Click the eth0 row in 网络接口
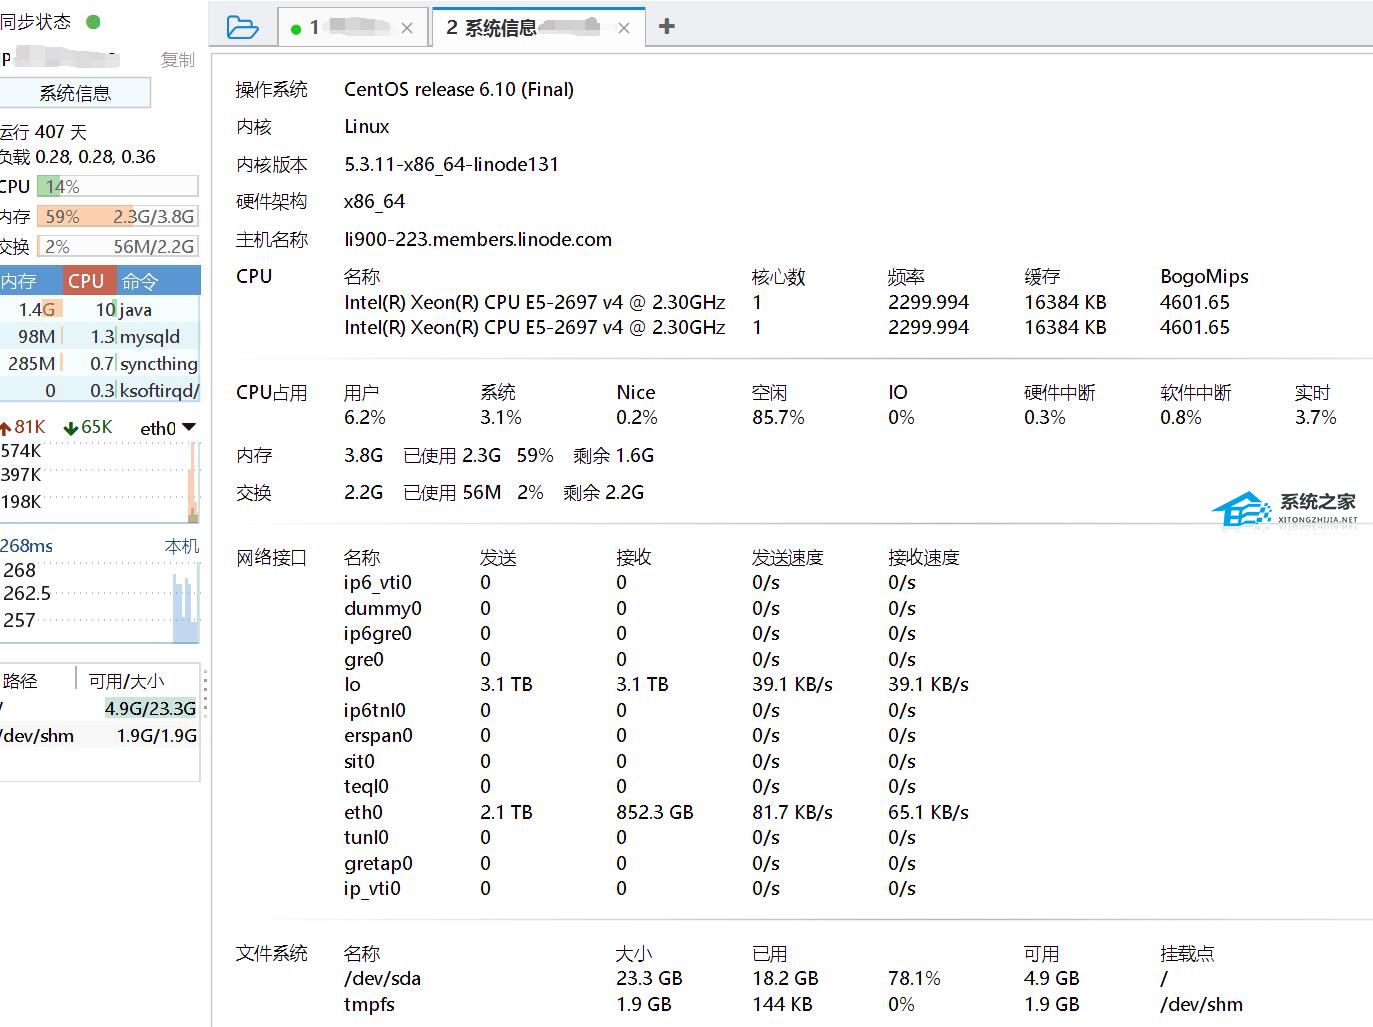The height and width of the screenshot is (1027, 1373). (x=656, y=812)
